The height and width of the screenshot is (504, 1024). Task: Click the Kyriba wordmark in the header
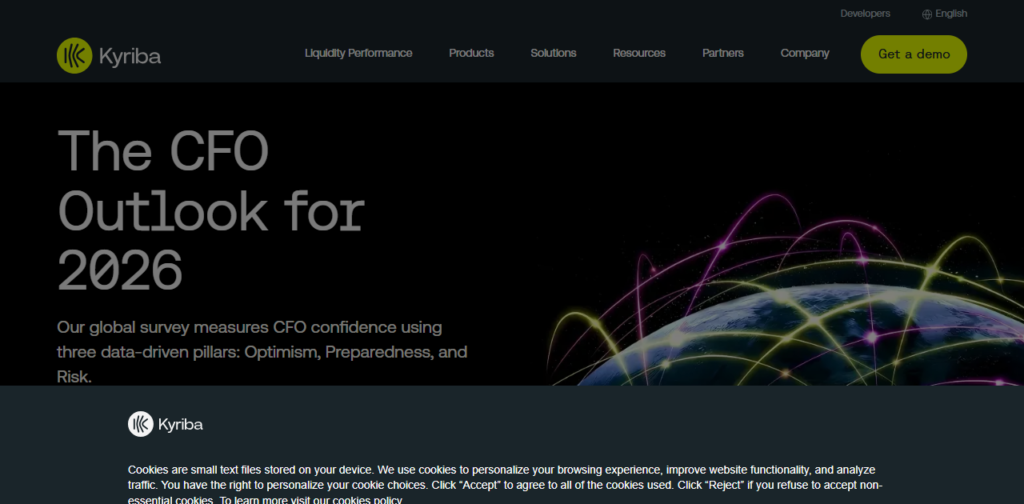click(130, 56)
